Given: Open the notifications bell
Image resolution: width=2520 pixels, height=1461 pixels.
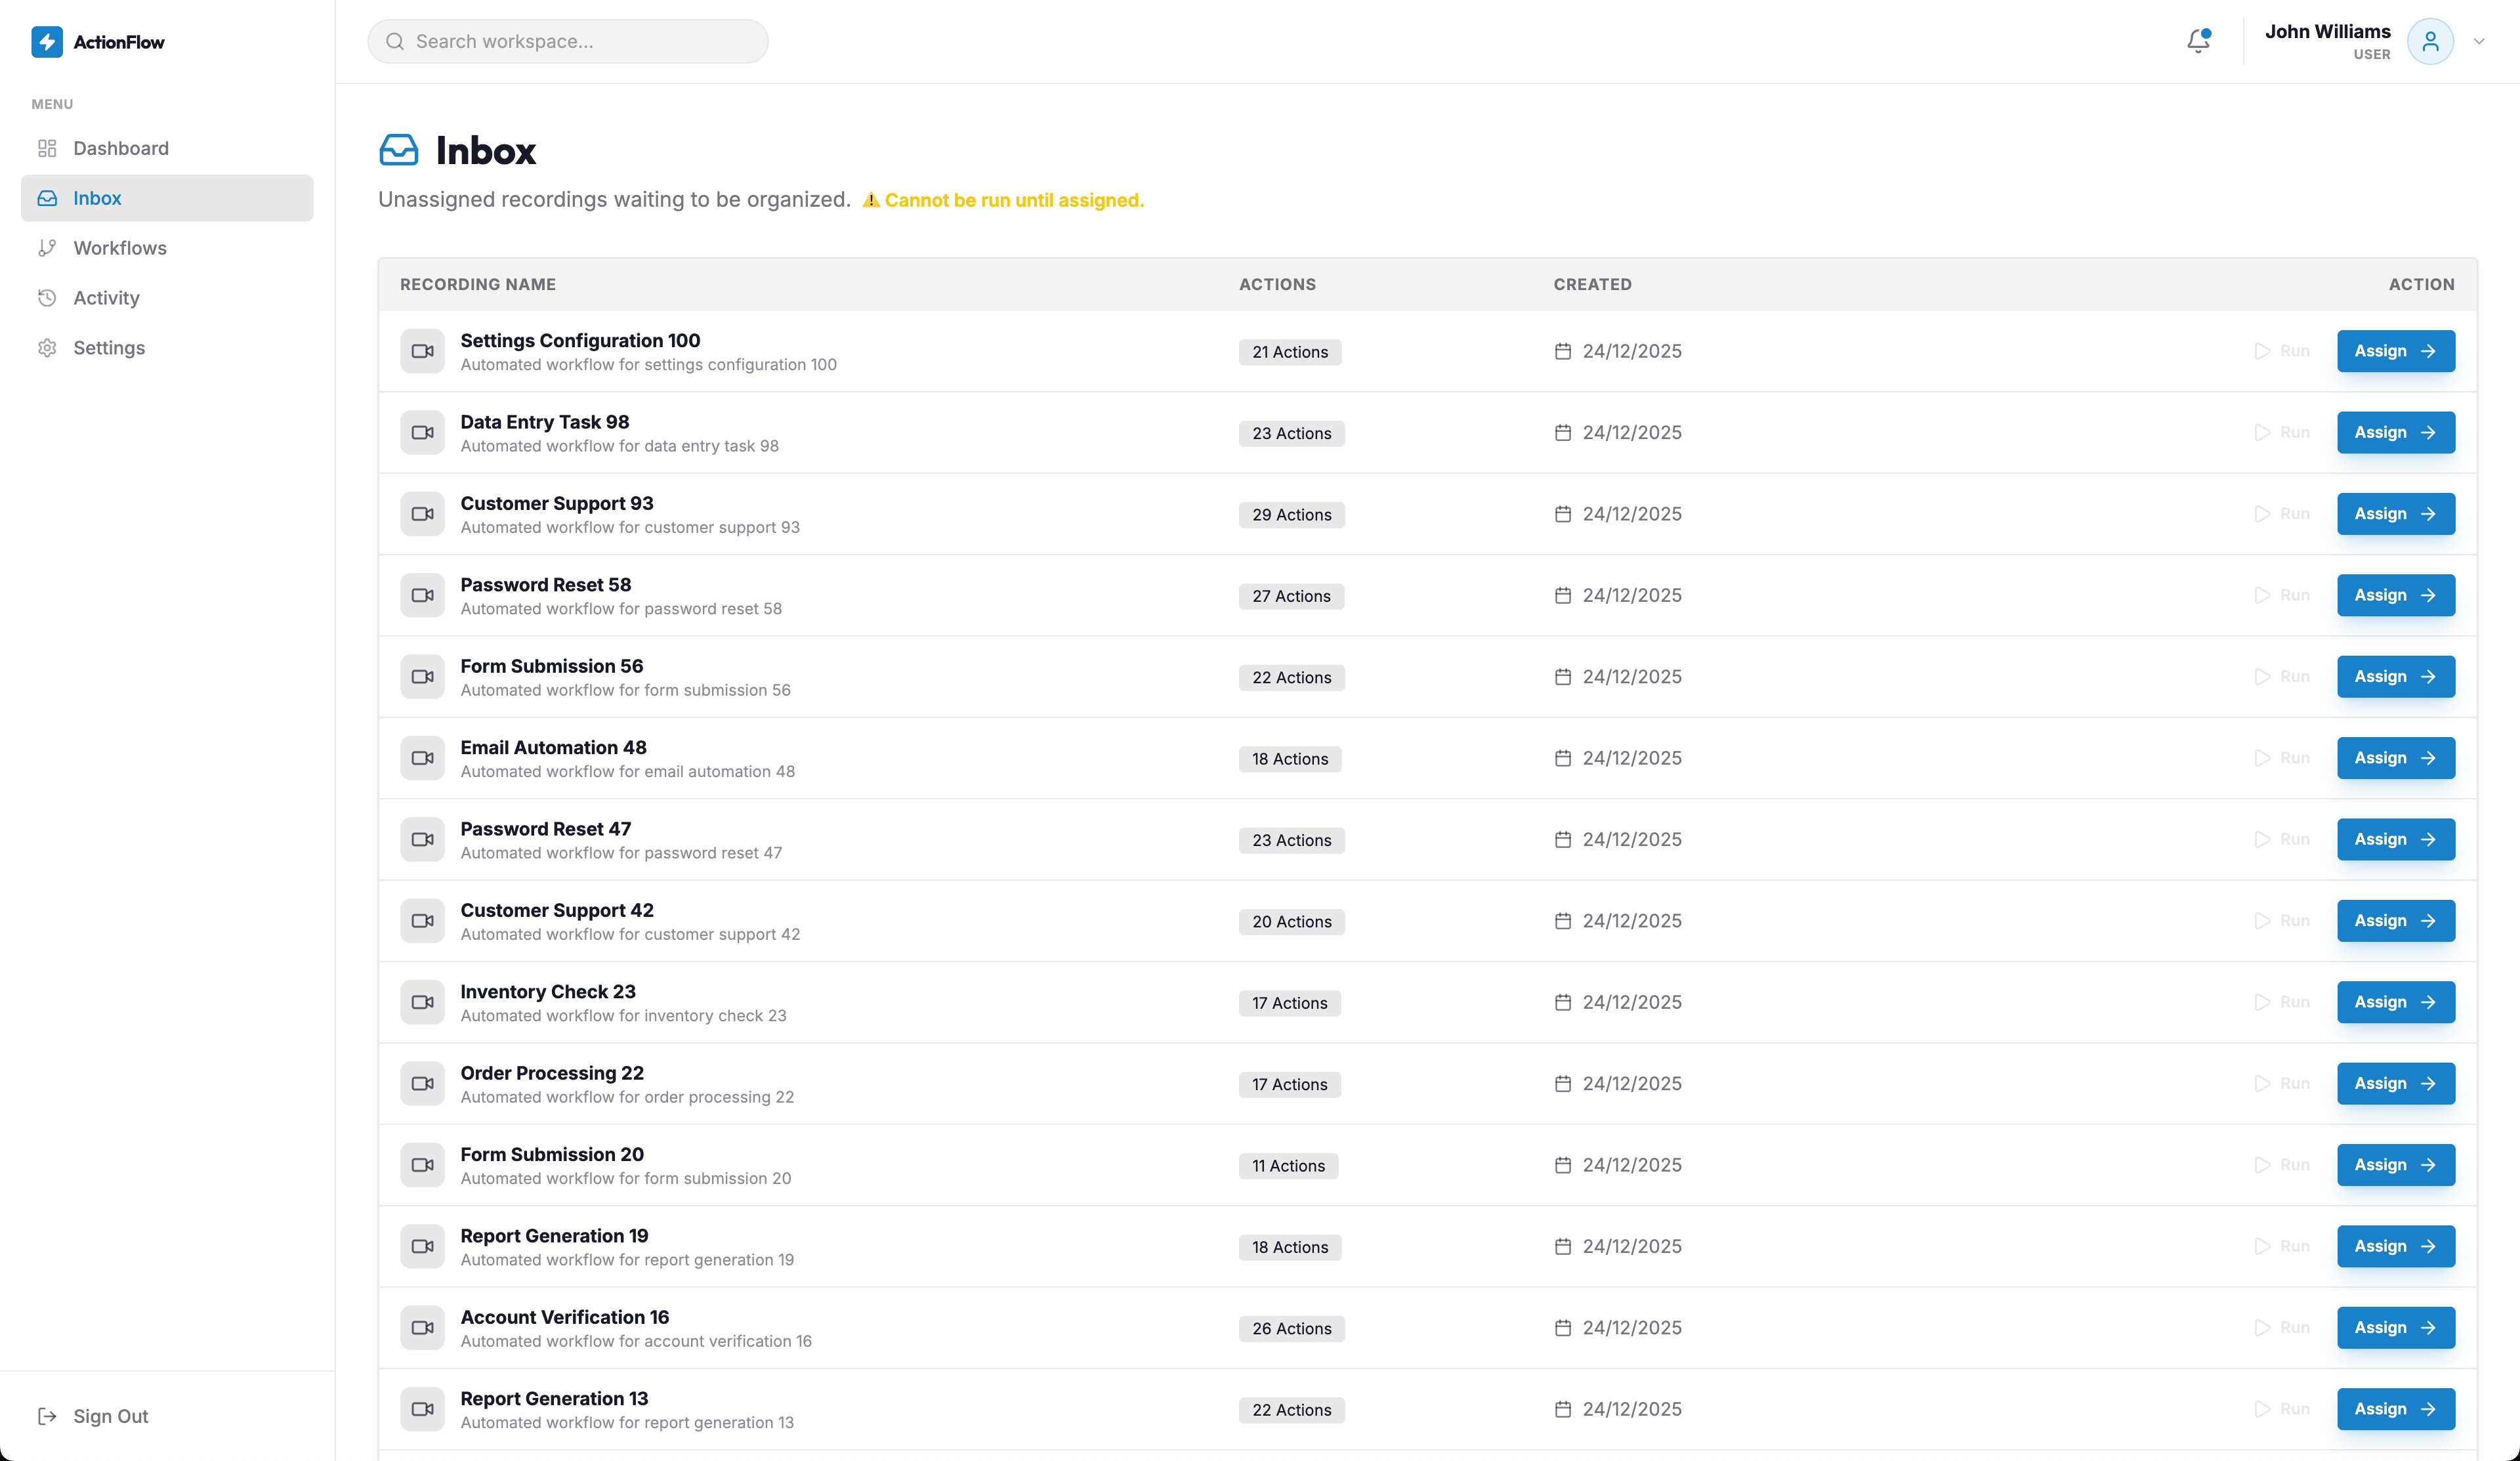Looking at the screenshot, I should [2197, 41].
